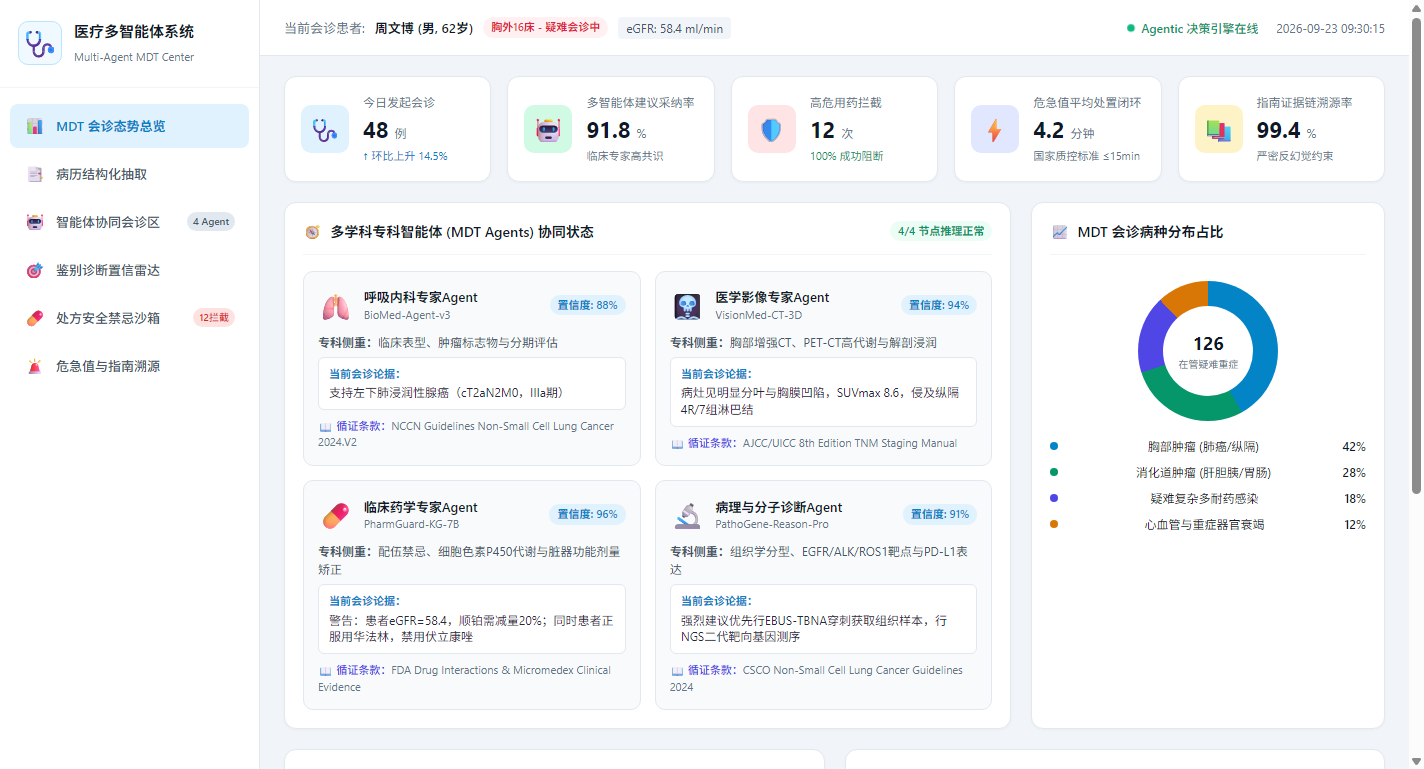Click the blue segment of the donut chart
This screenshot has width=1424, height=769.
1262,335
